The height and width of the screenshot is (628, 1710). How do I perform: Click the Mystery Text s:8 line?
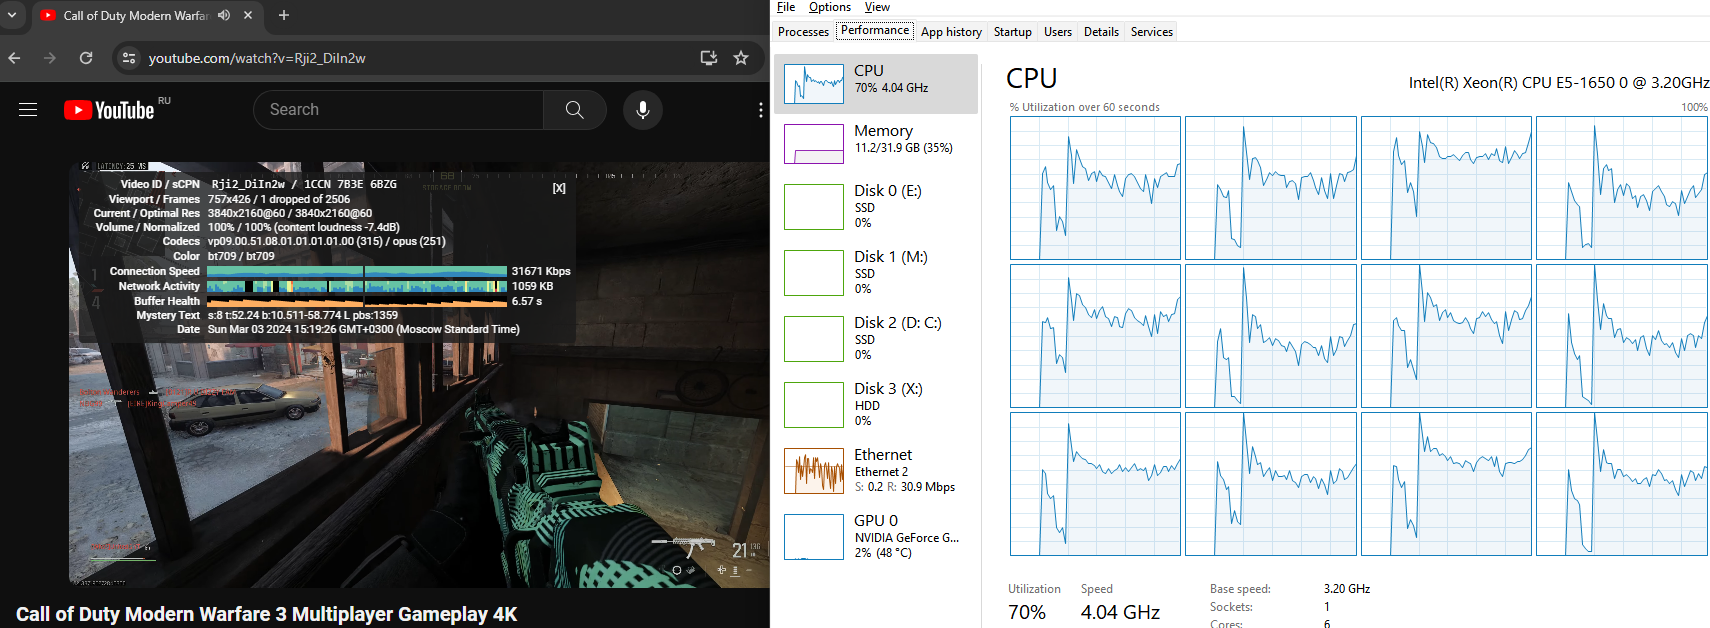[302, 315]
